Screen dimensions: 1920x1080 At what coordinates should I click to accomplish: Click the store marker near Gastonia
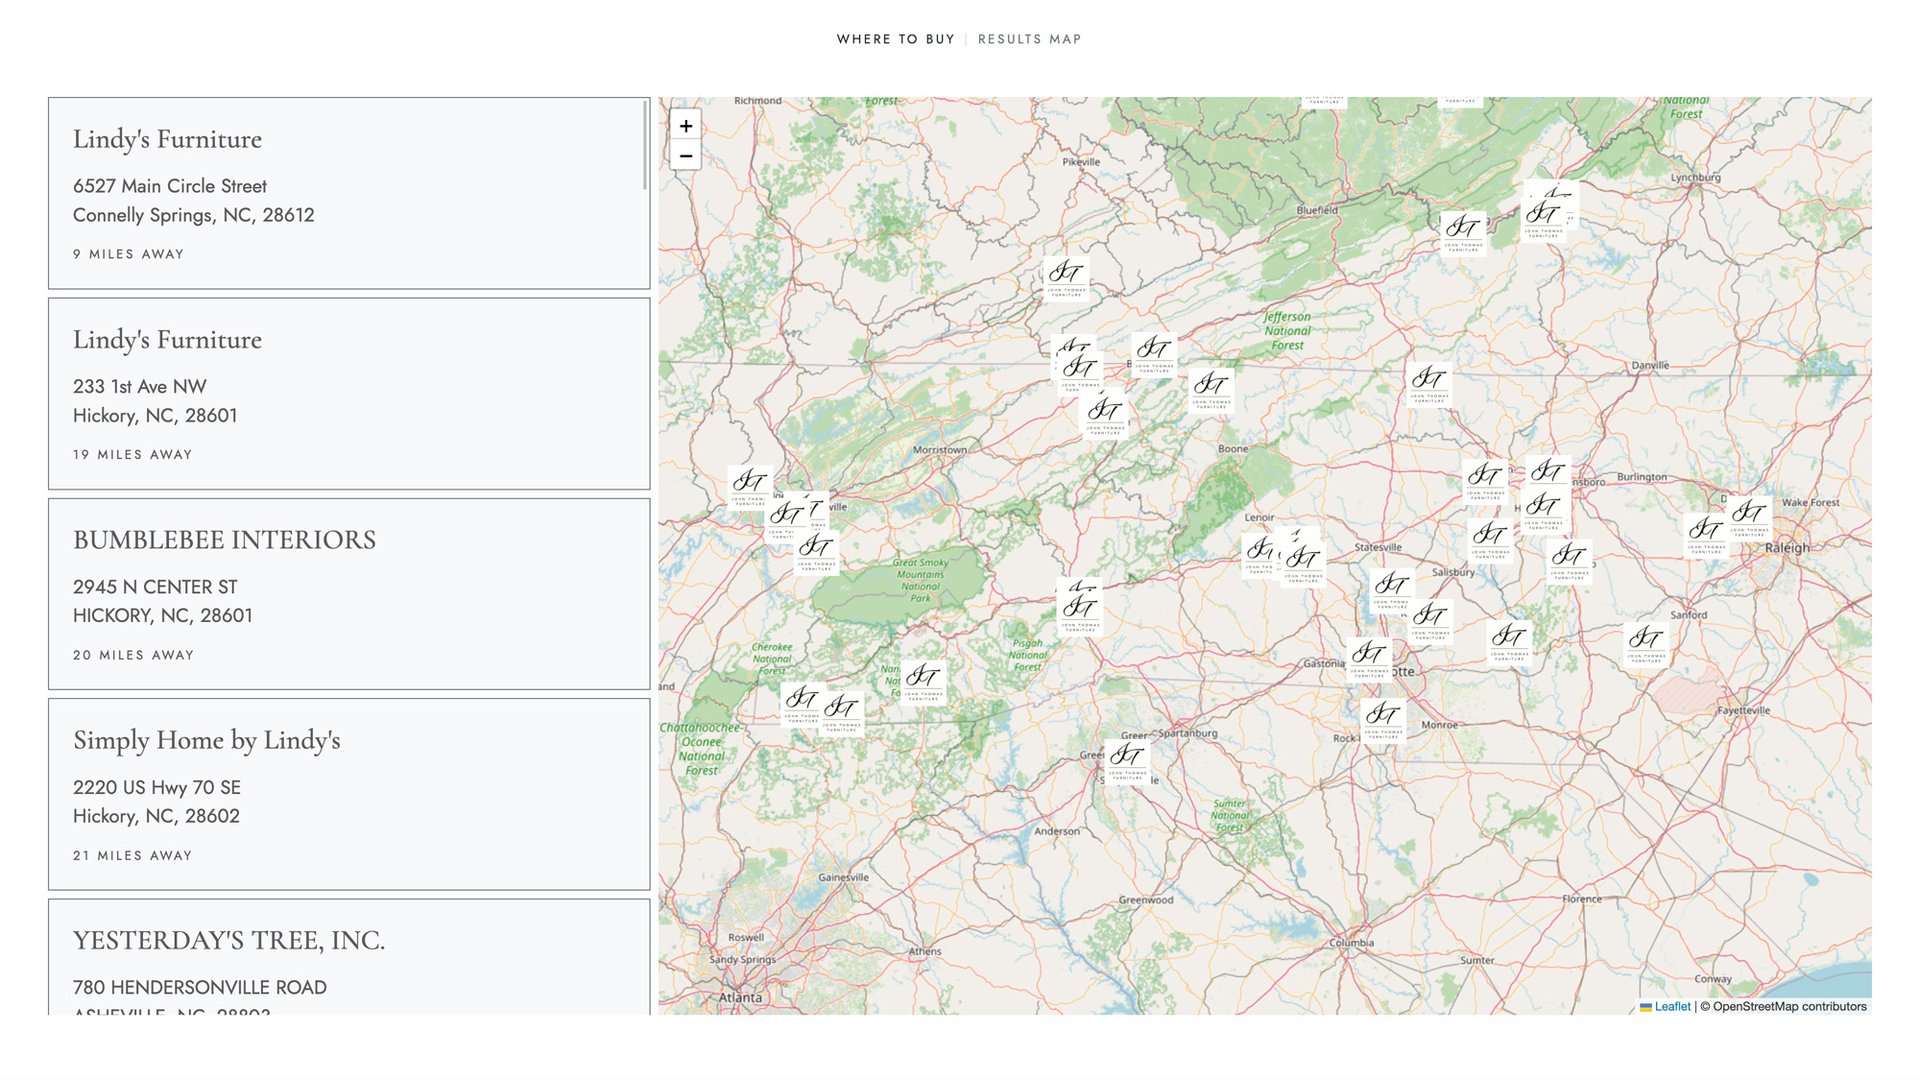coord(1369,660)
